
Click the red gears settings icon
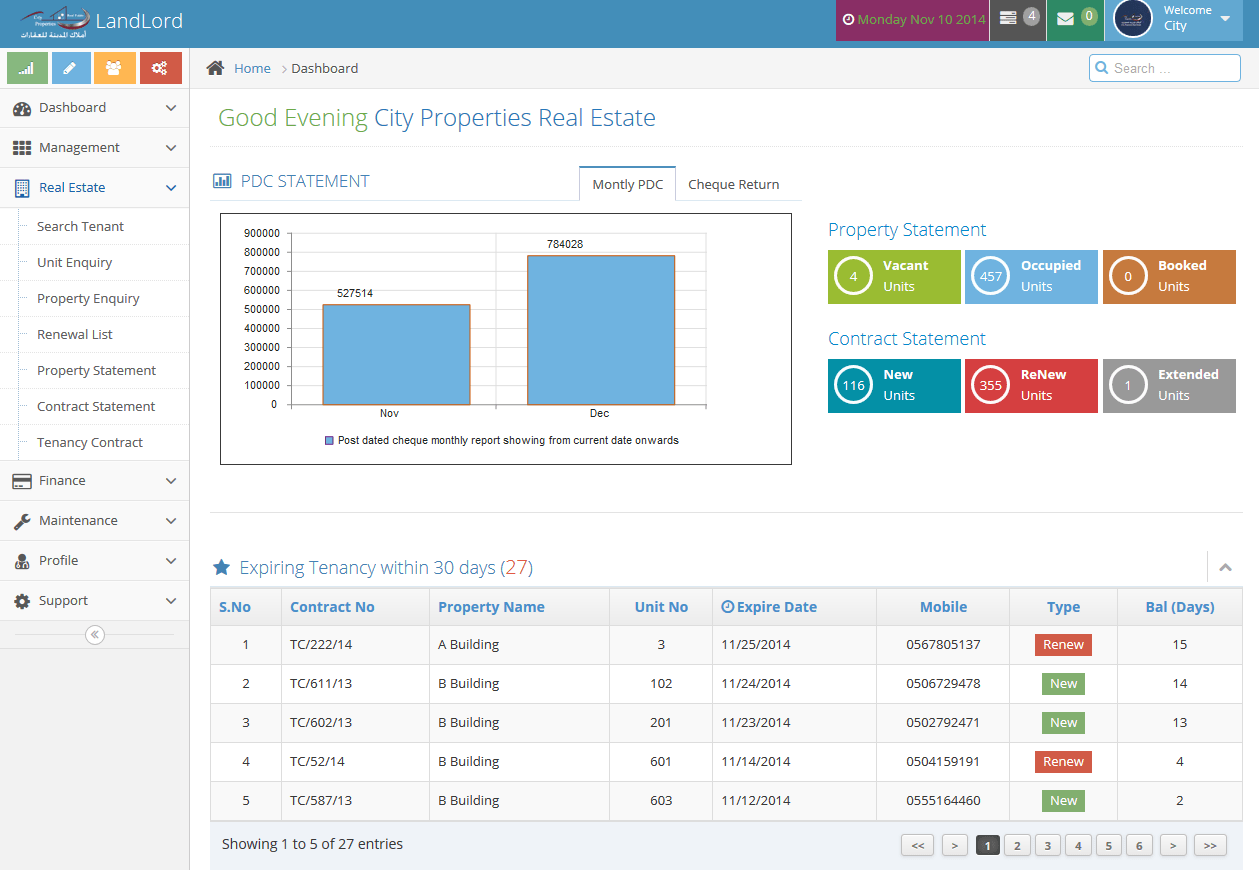[x=160, y=67]
